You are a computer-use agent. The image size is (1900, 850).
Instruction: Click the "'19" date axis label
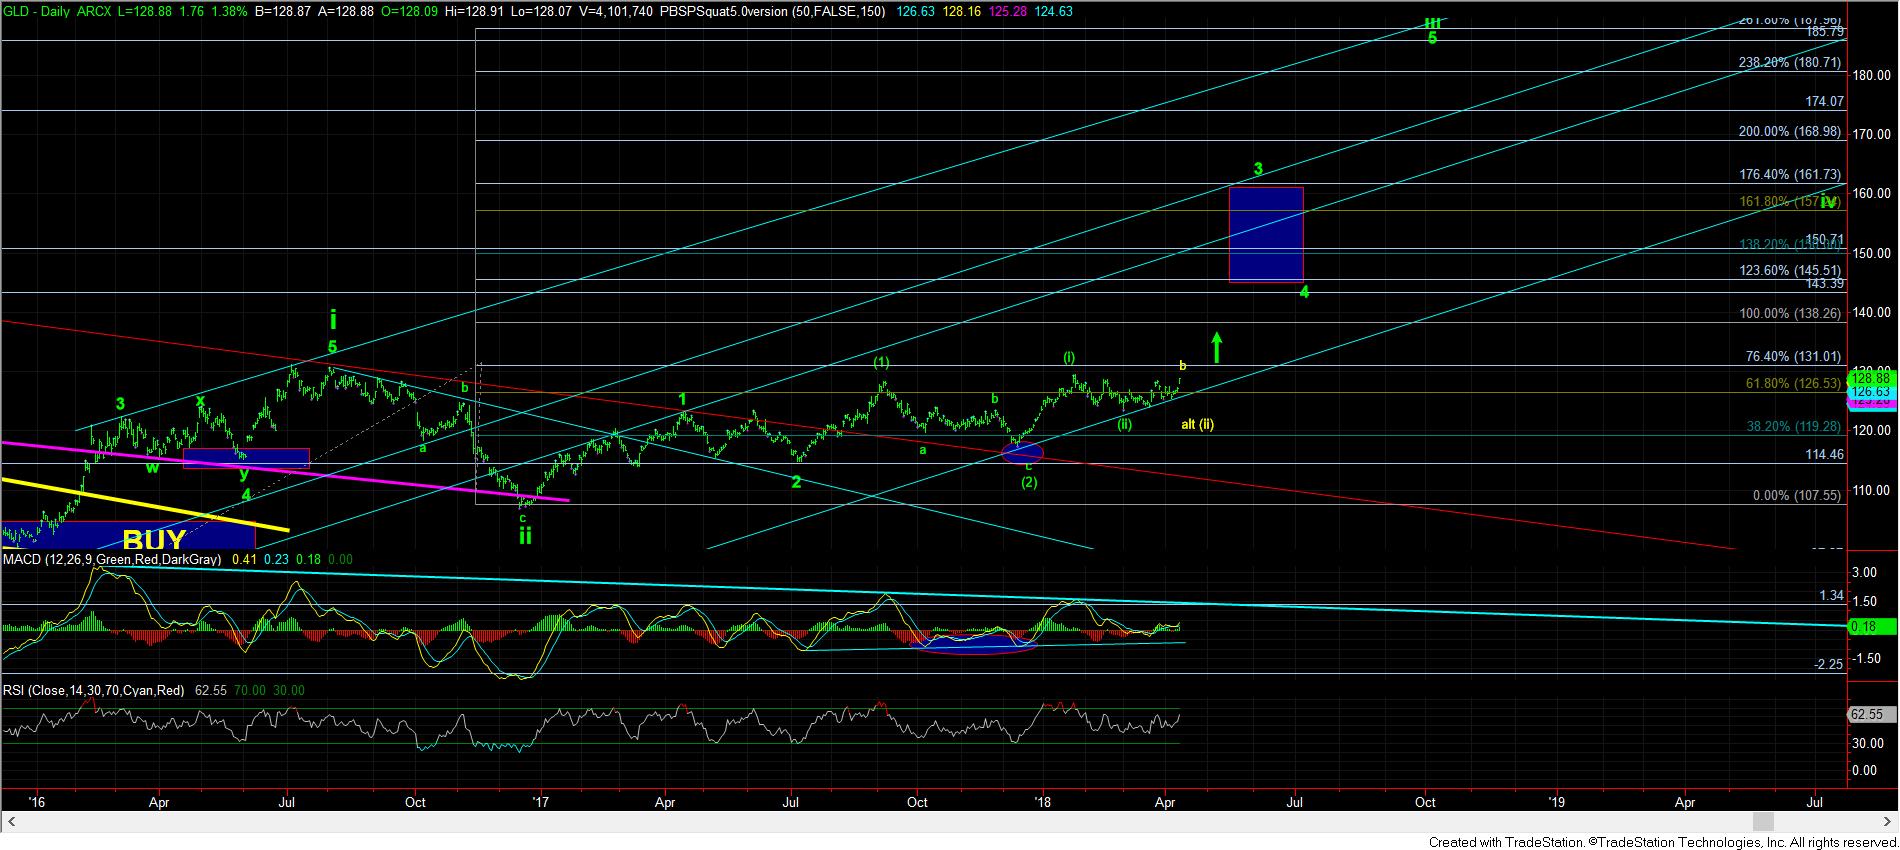(1556, 802)
